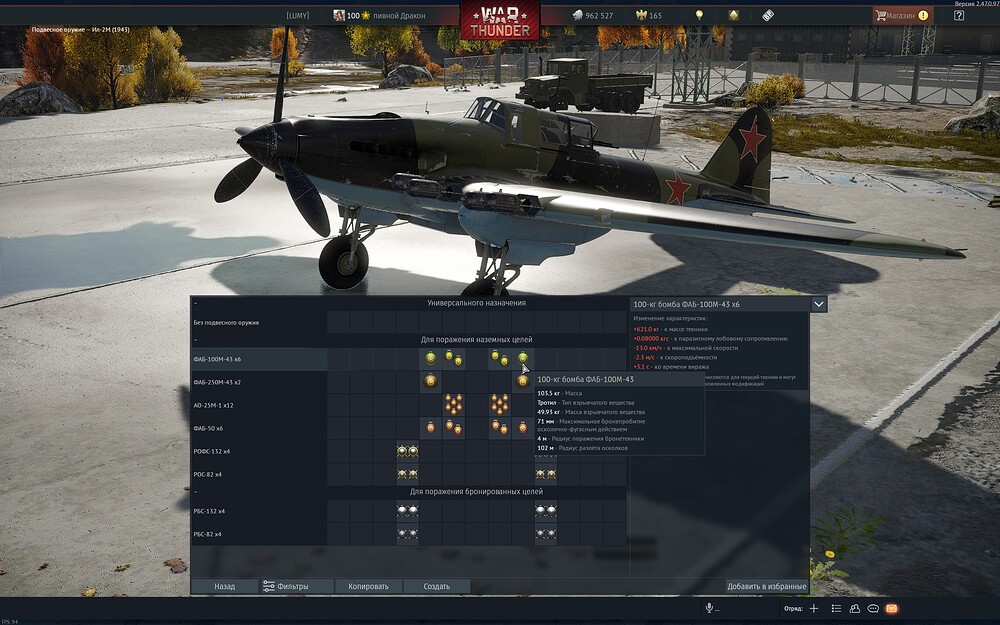Select the ФАБ-250М-43 x2 preset label

tap(217, 382)
